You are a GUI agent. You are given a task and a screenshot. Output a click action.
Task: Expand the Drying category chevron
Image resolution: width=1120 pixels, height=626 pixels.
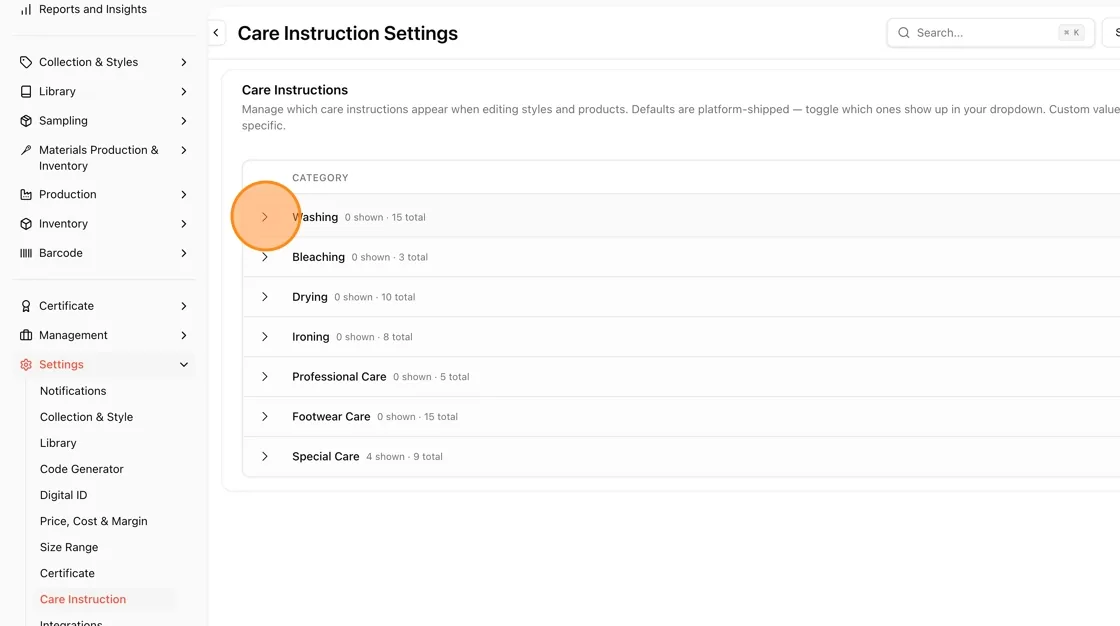tap(264, 297)
